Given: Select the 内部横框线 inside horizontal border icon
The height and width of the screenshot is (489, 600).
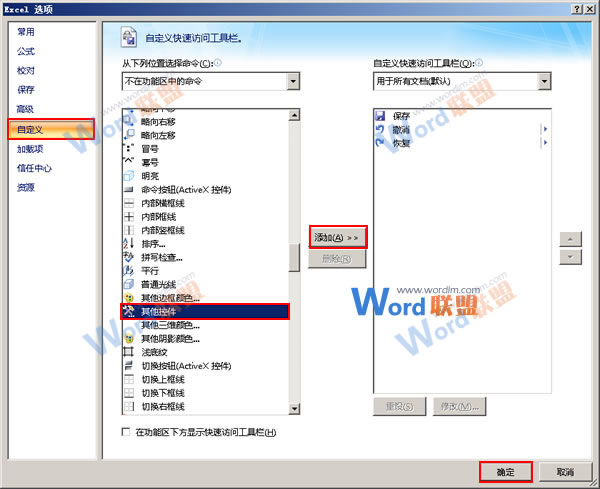Looking at the screenshot, I should (x=129, y=203).
